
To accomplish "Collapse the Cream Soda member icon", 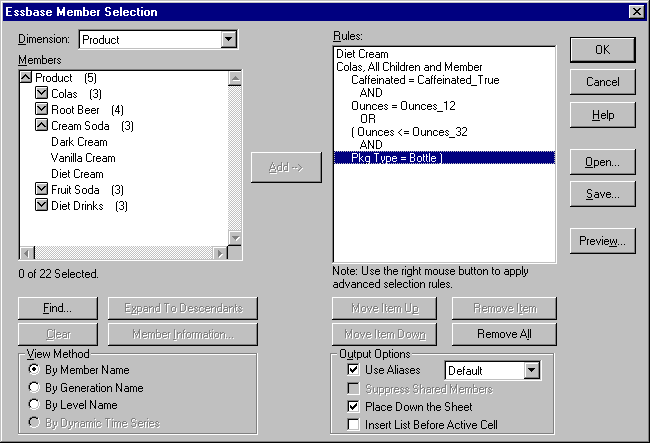I will pos(42,125).
